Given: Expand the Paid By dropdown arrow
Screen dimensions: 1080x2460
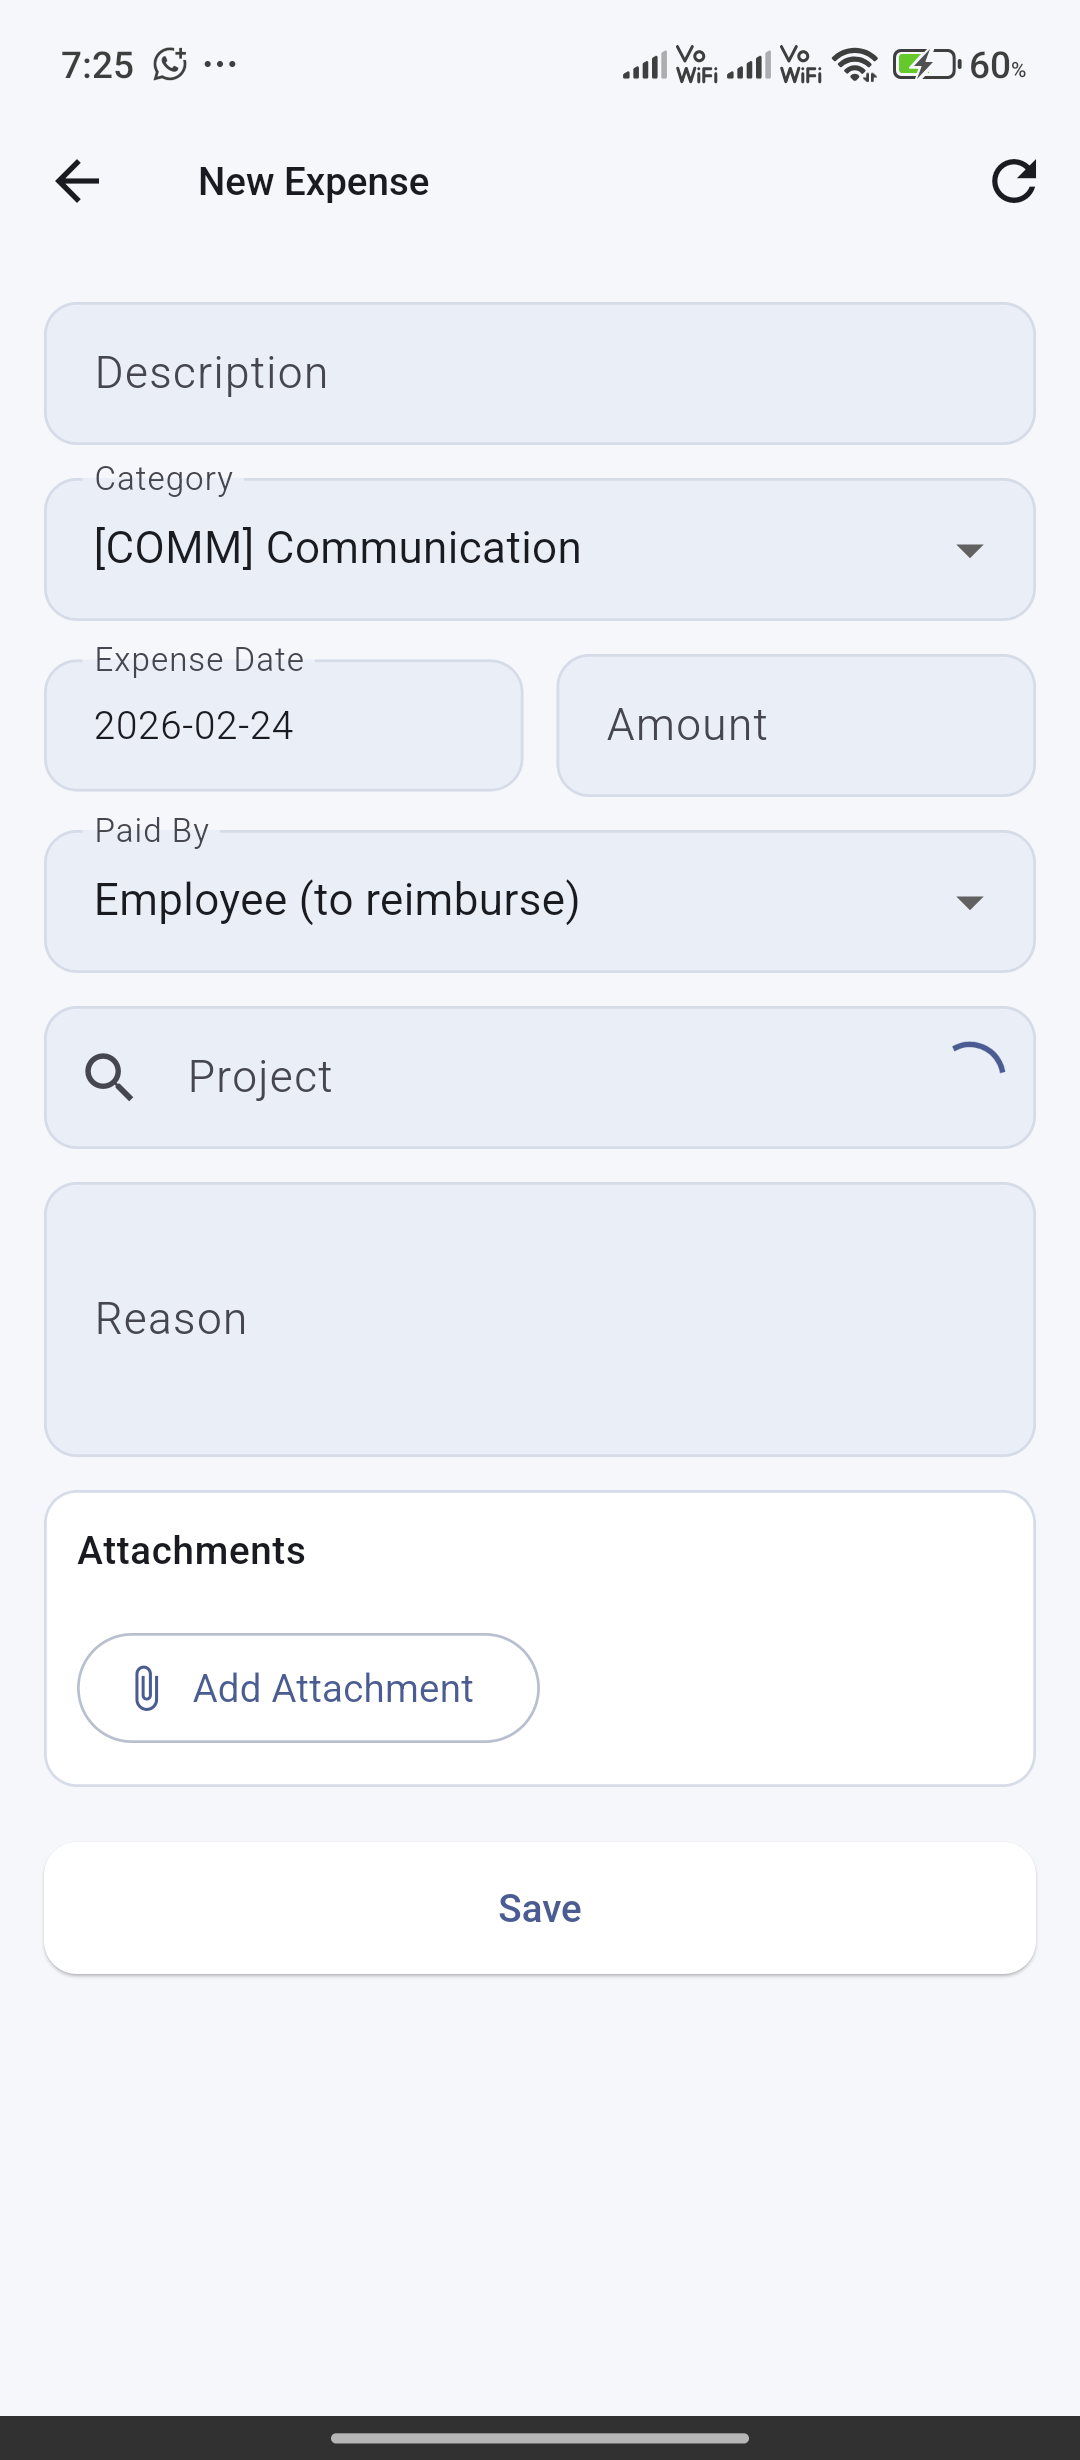Looking at the screenshot, I should [969, 902].
